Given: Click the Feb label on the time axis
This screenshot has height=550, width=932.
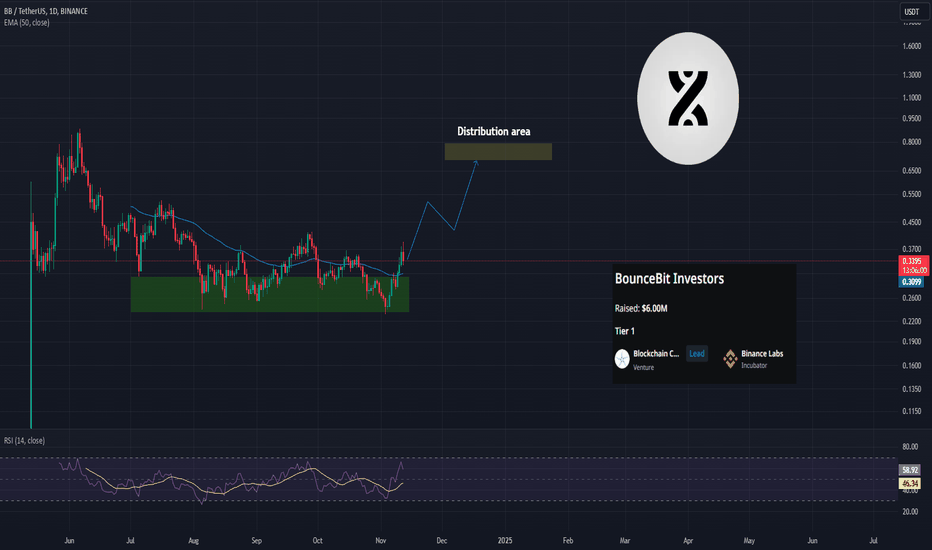Looking at the screenshot, I should (x=568, y=540).
